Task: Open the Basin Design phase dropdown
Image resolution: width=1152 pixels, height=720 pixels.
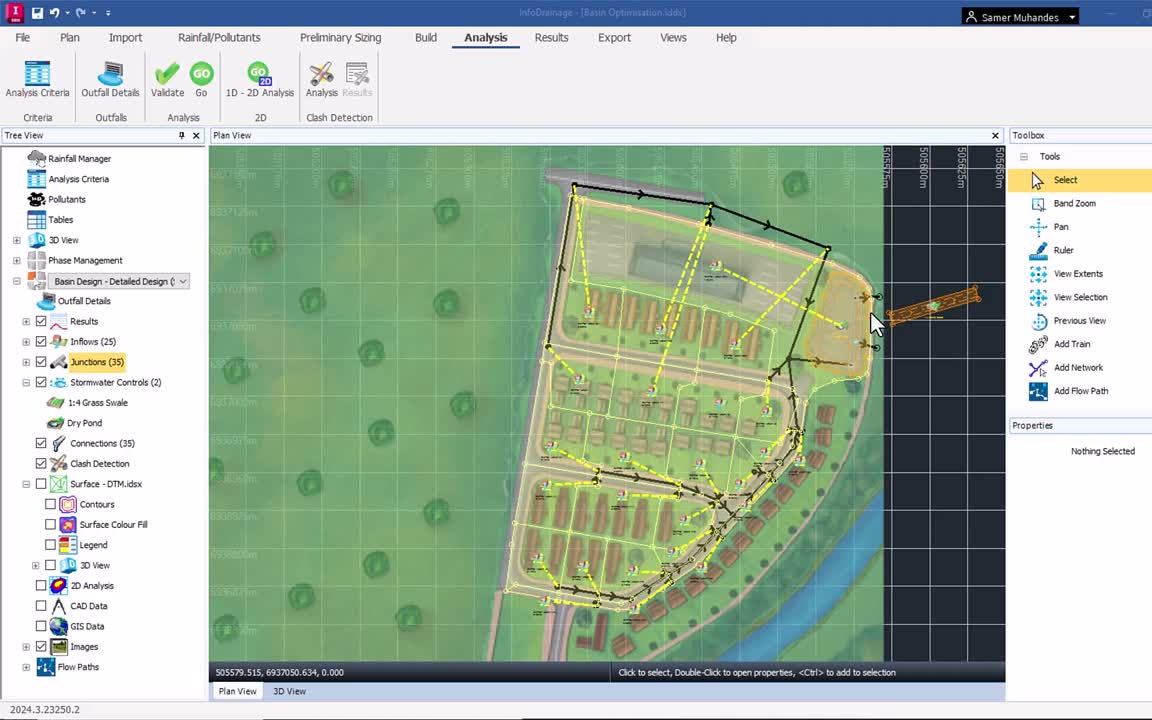Action: point(183,282)
